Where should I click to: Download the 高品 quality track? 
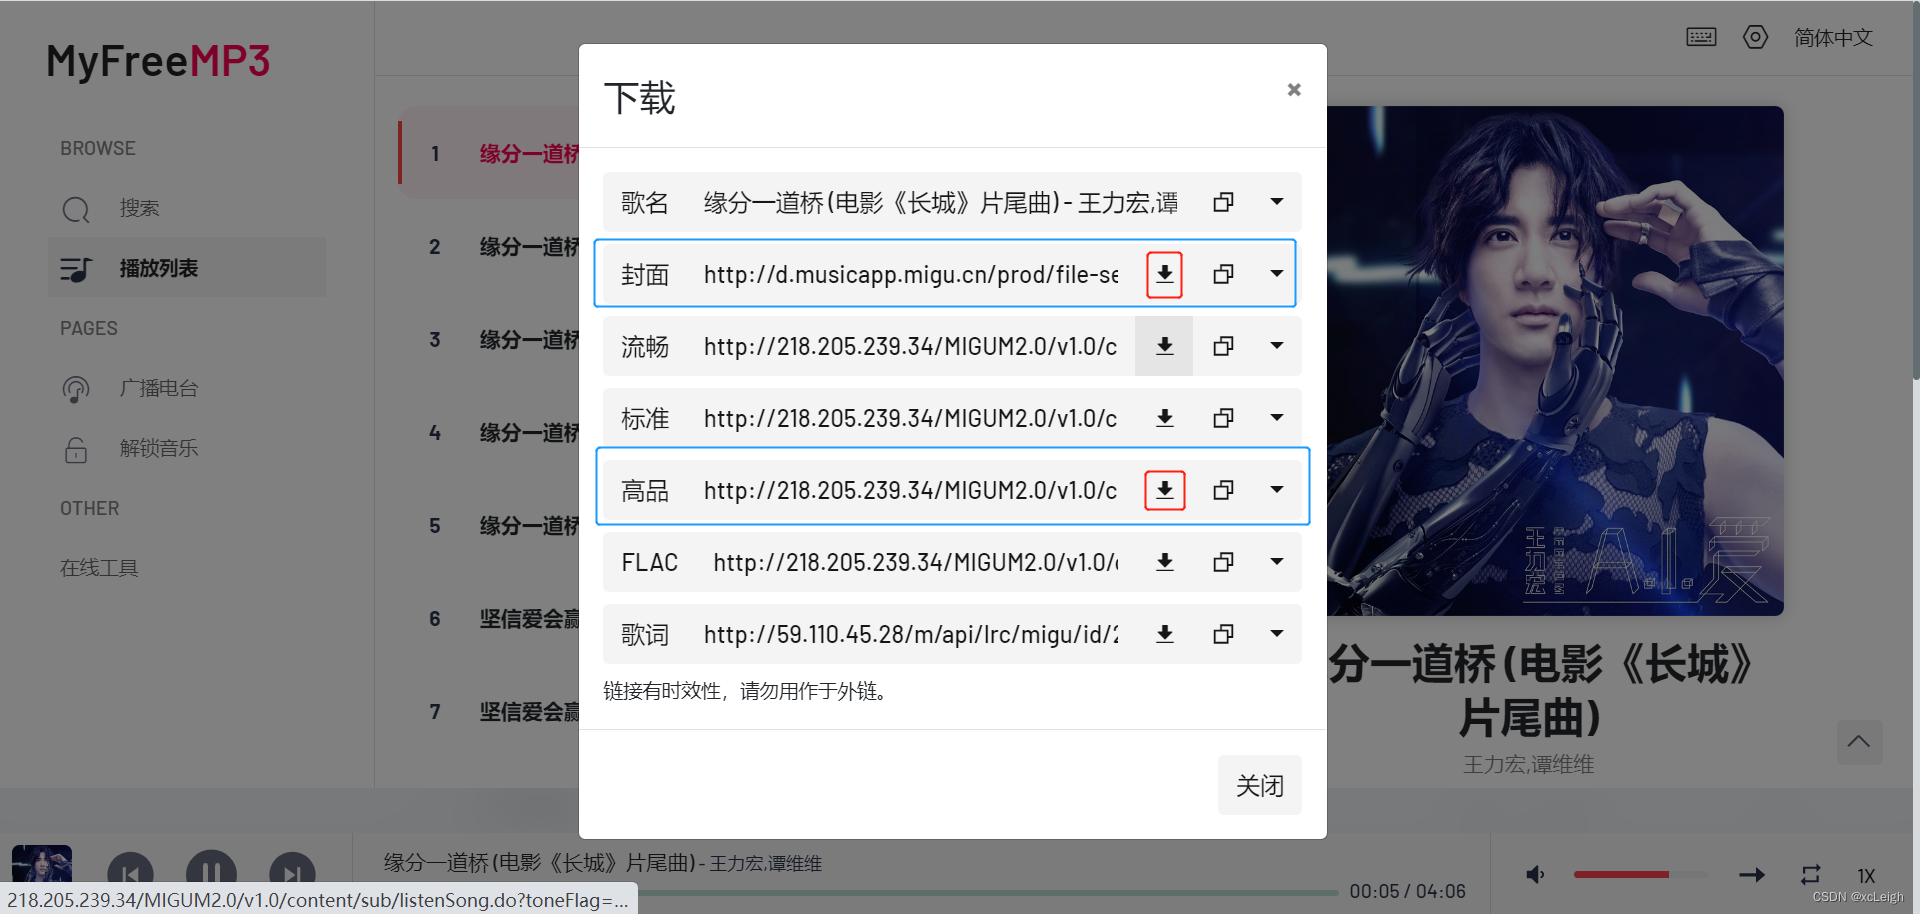point(1164,490)
